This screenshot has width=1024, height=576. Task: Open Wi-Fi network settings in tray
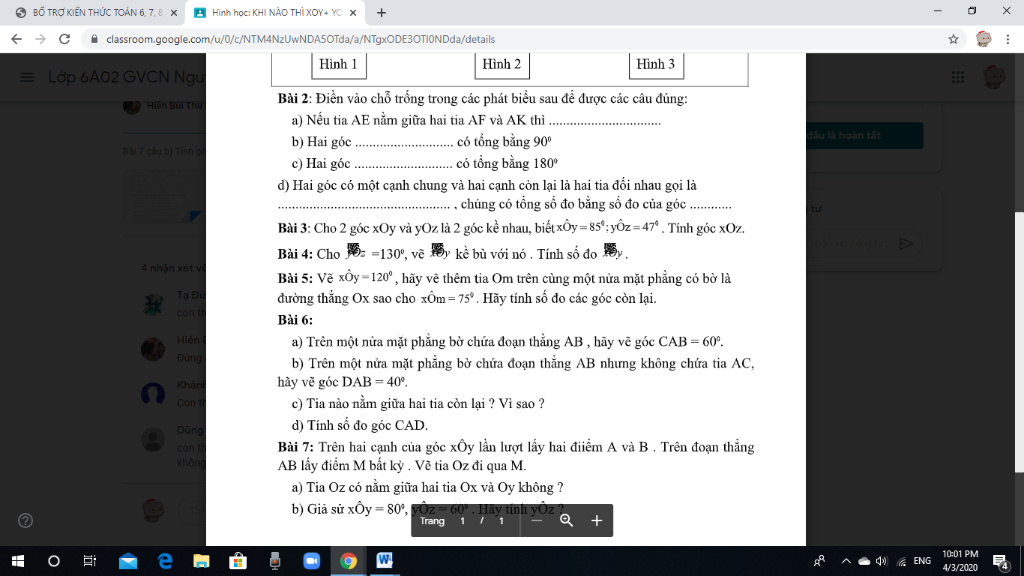click(x=901, y=561)
